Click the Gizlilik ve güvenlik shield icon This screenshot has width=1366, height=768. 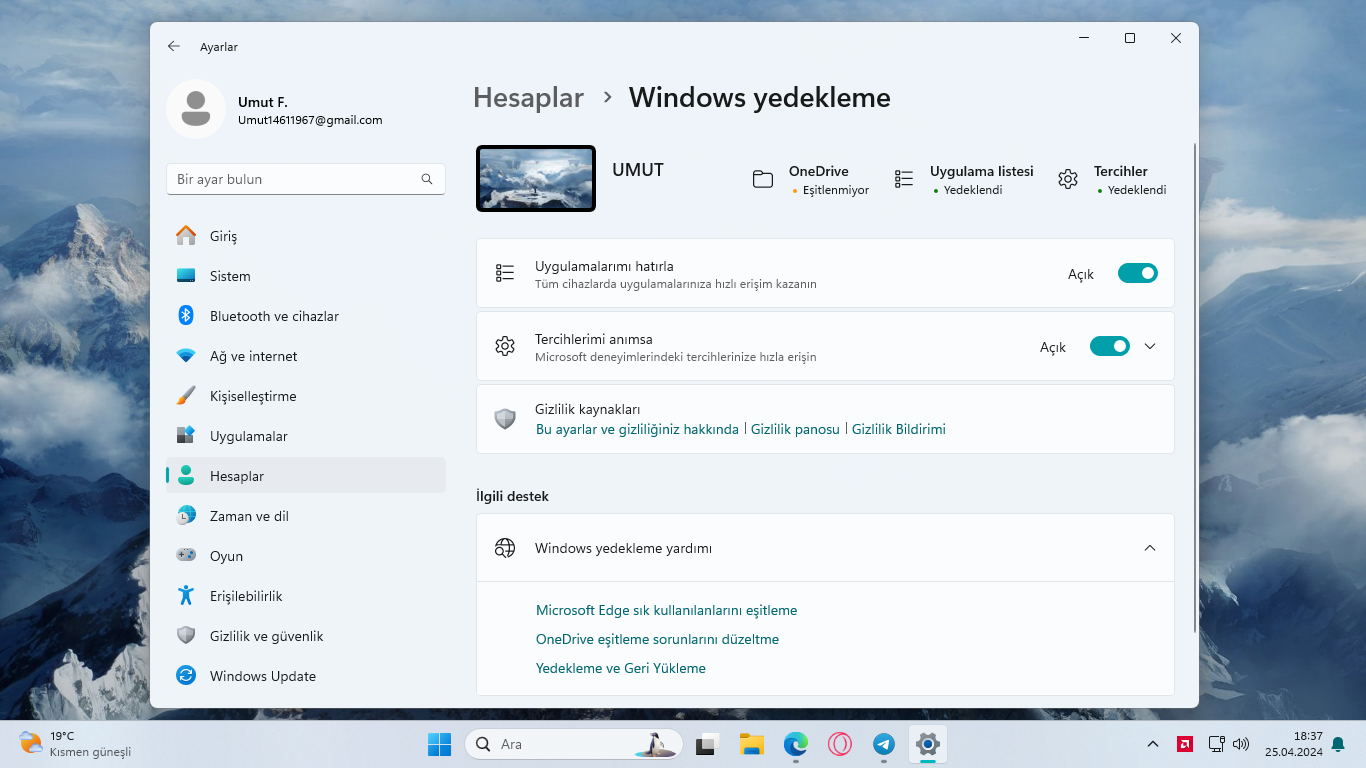tap(186, 635)
